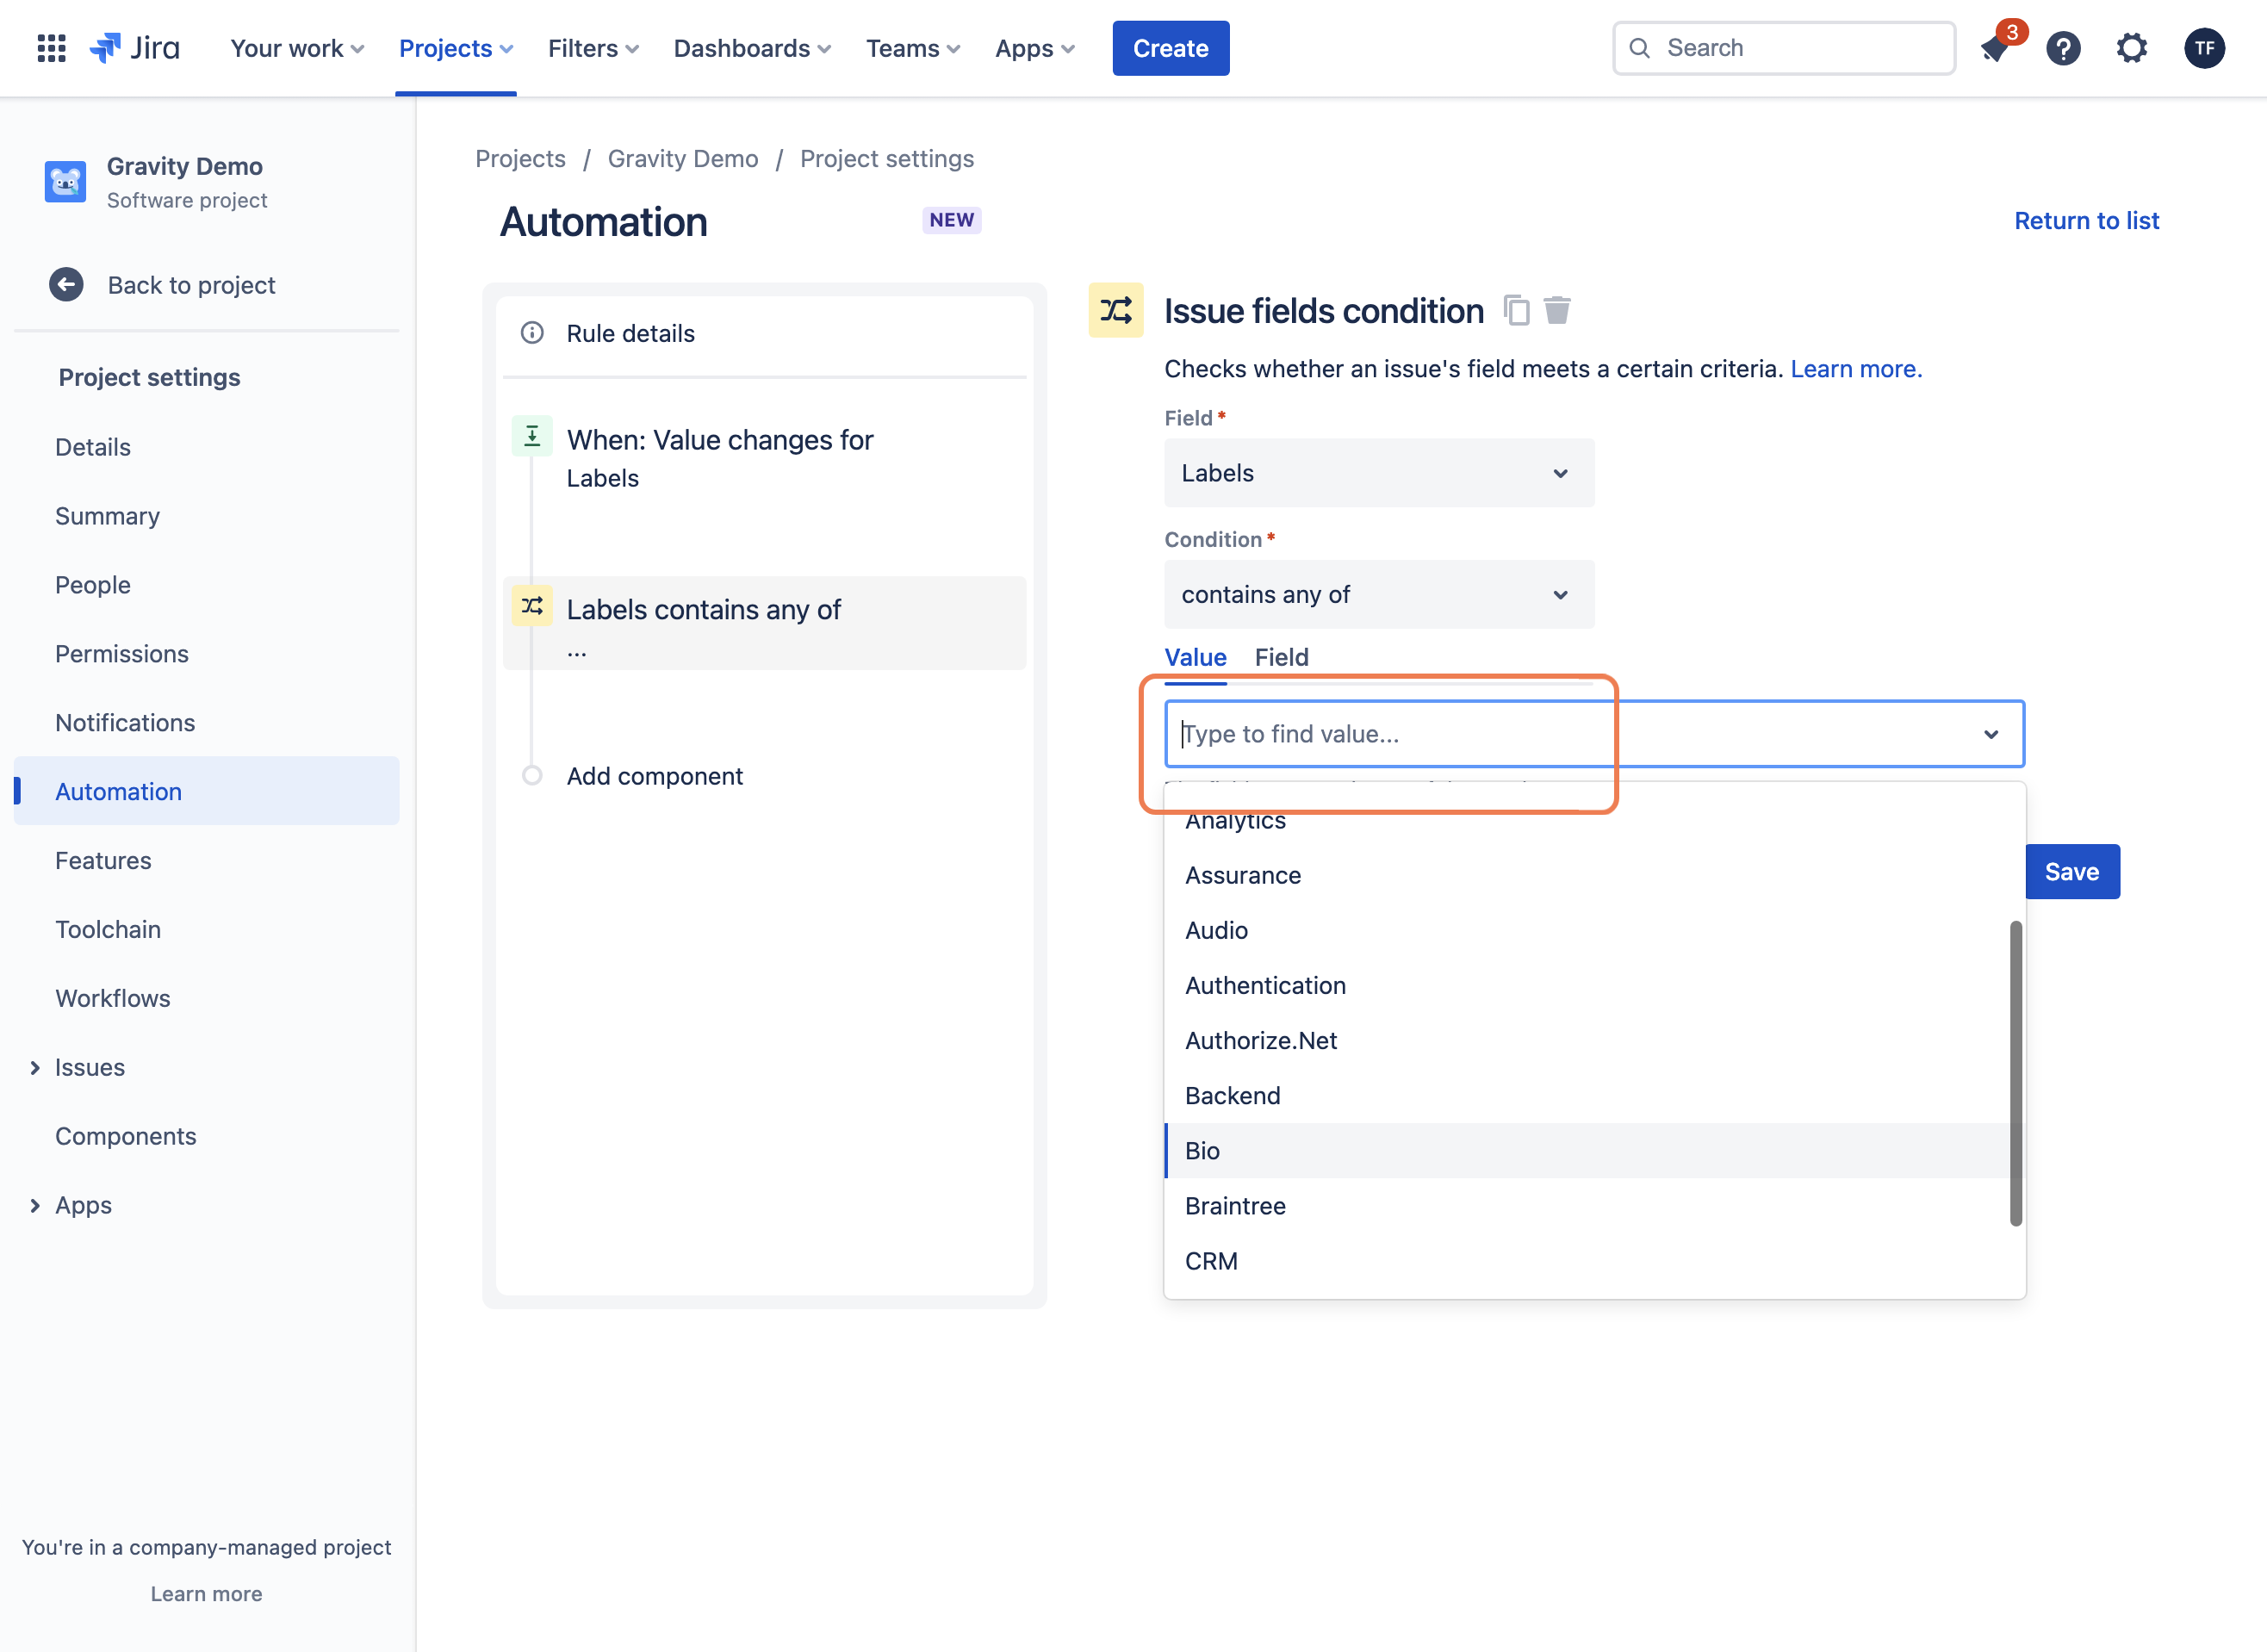This screenshot has width=2267, height=1652.
Task: Open the app switcher grid icon
Action: [x=51, y=48]
